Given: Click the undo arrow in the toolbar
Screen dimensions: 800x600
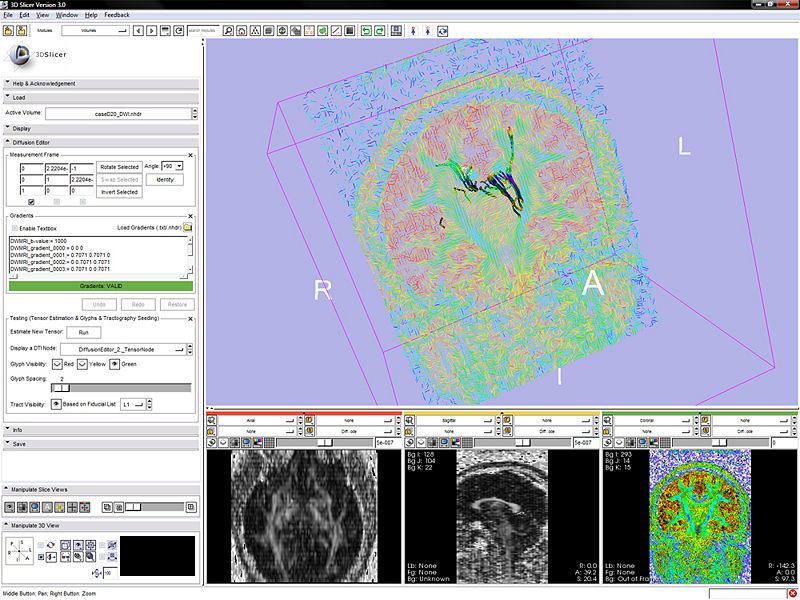Looking at the screenshot, I should coord(366,31).
